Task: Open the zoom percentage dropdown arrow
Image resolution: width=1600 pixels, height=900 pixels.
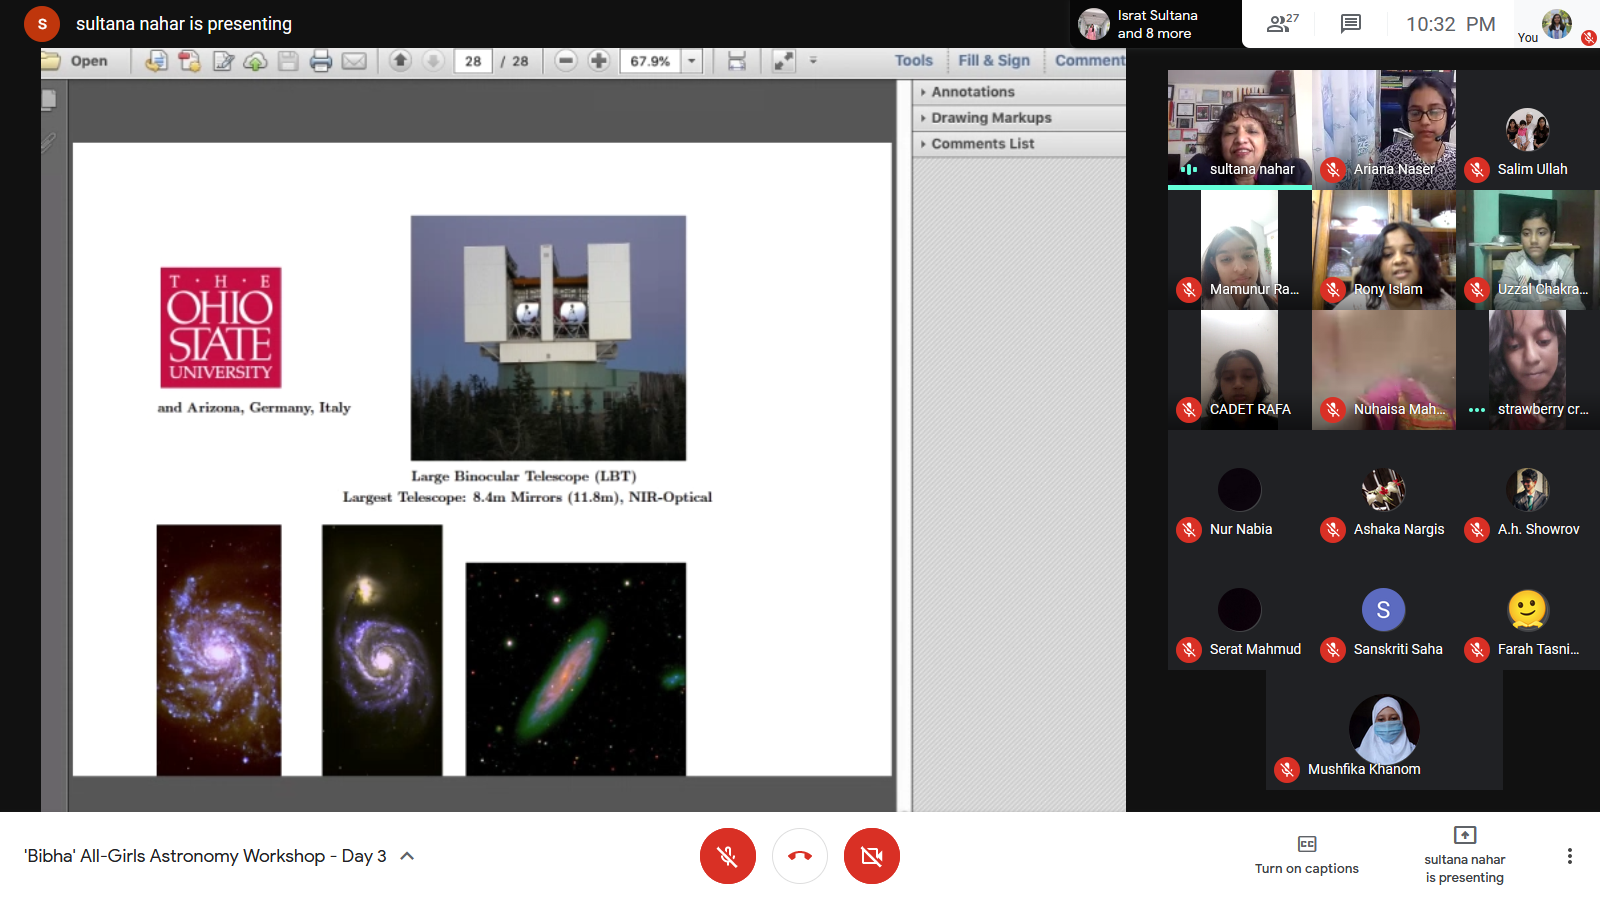Action: point(691,61)
